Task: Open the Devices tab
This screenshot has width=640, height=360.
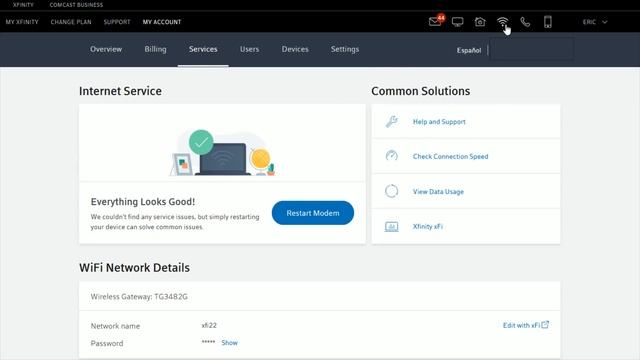Action: 295,49
